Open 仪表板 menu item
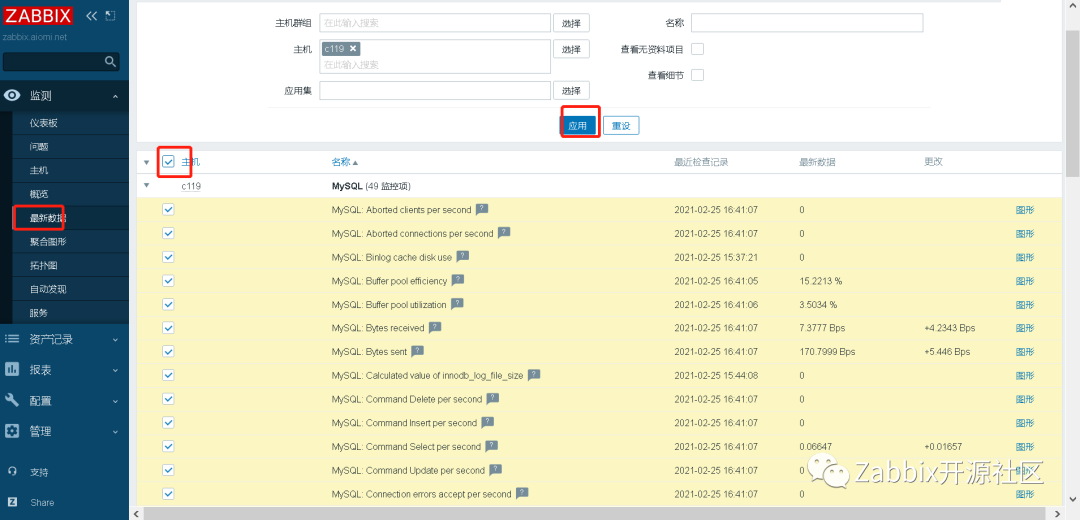 tap(43, 123)
